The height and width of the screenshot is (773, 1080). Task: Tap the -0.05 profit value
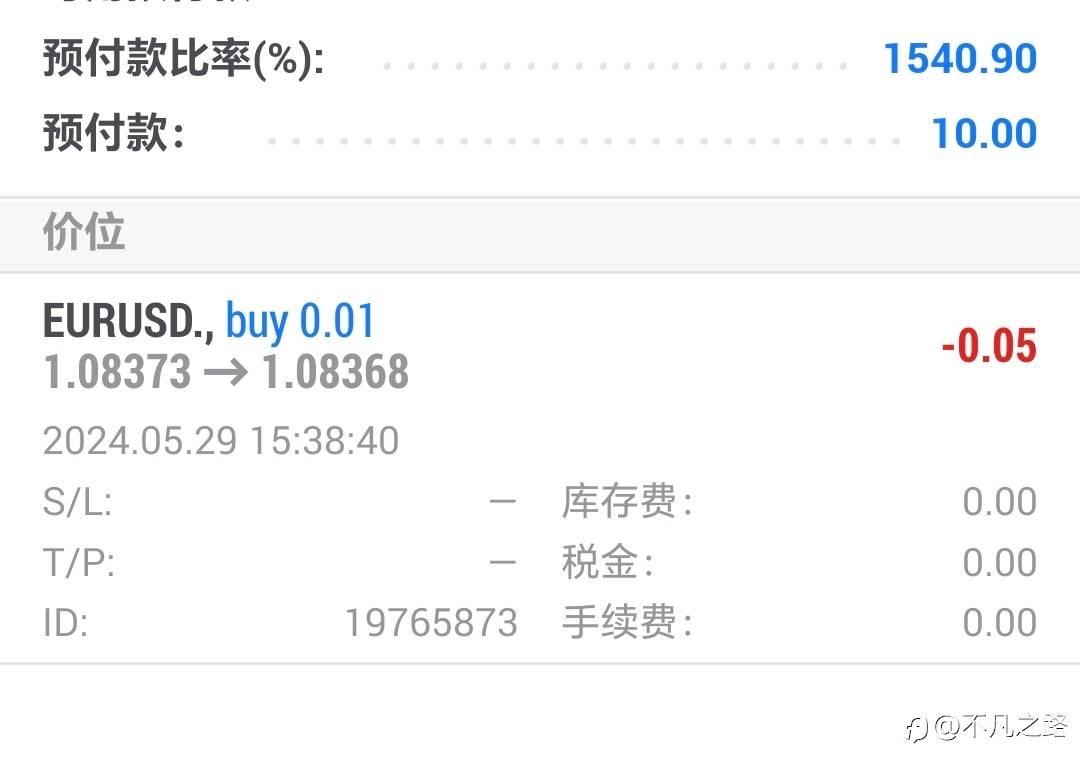pos(989,345)
